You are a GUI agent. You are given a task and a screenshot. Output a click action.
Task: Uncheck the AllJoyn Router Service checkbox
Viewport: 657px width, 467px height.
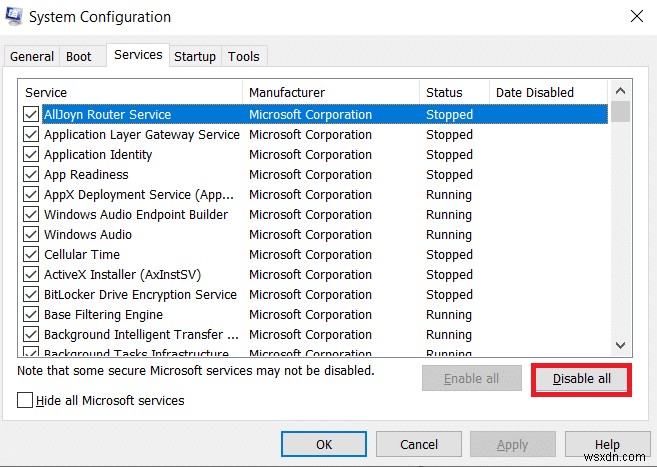point(31,115)
